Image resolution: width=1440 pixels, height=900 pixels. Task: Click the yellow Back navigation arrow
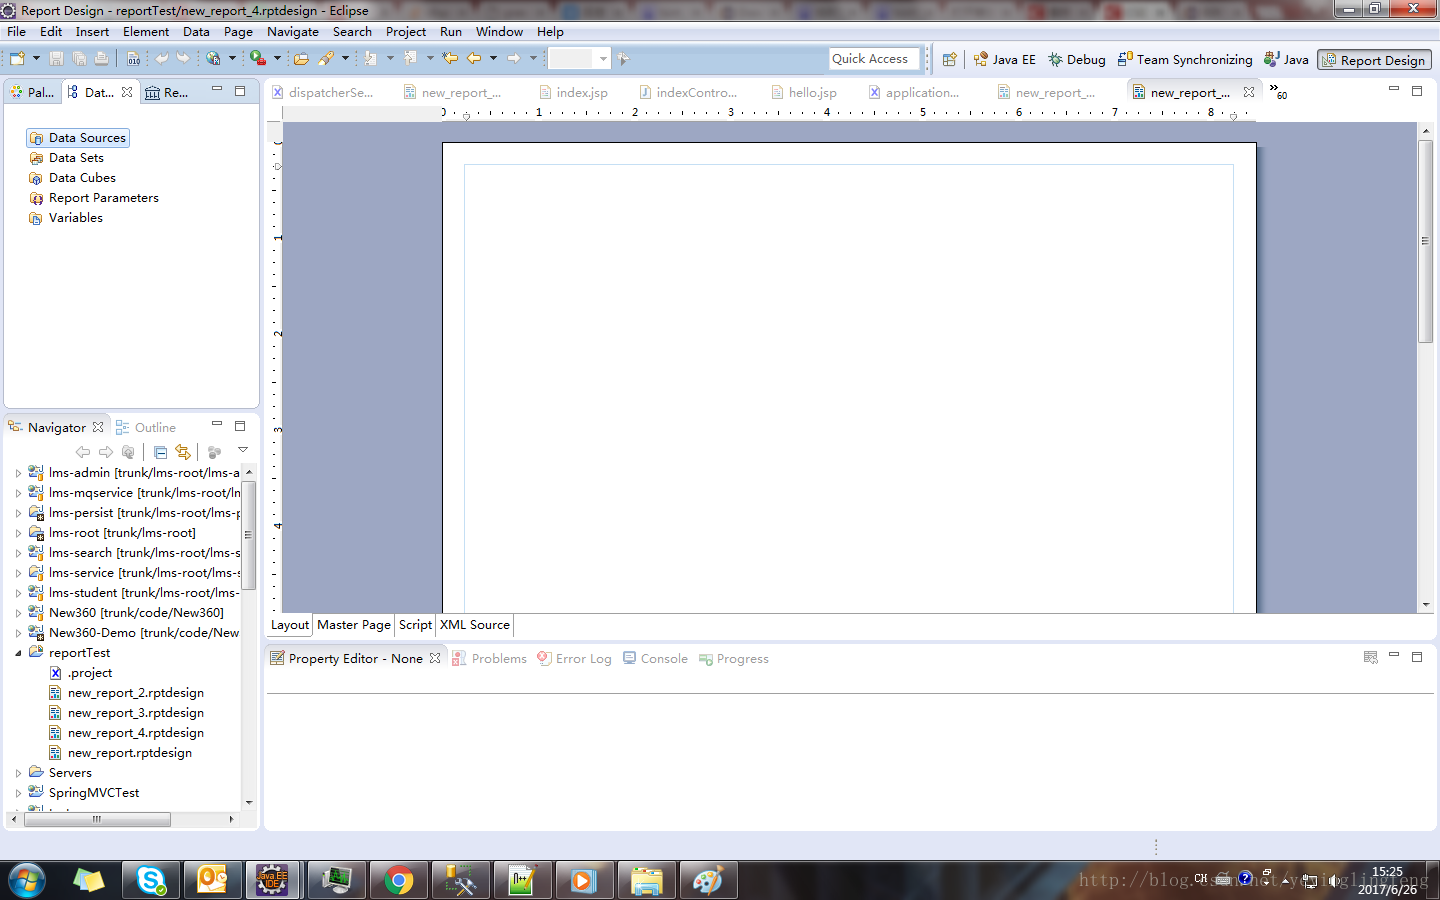(474, 59)
